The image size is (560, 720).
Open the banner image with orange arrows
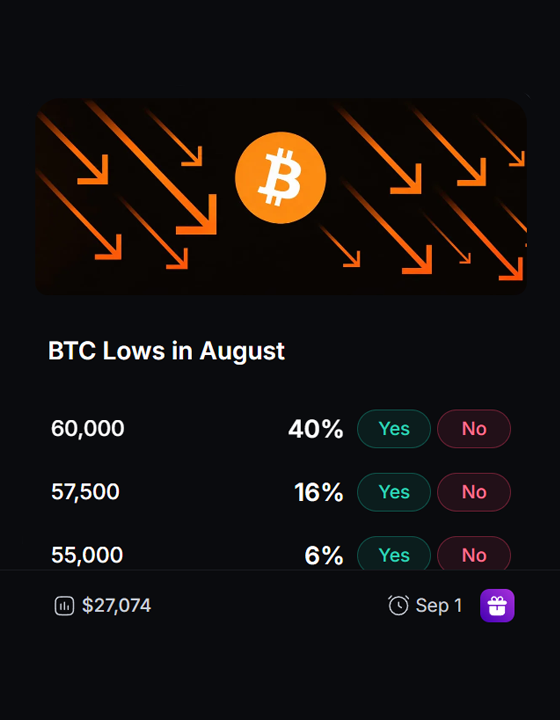click(281, 197)
